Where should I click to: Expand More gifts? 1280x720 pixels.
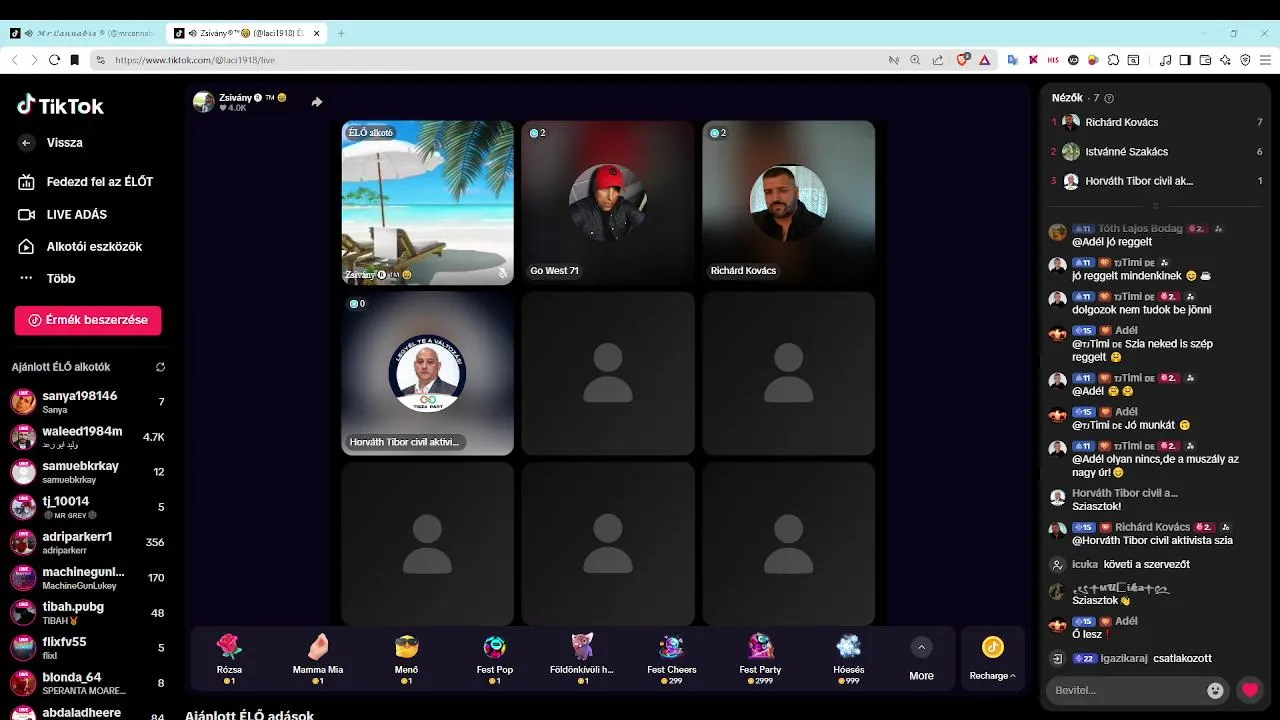pyautogui.click(x=921, y=659)
